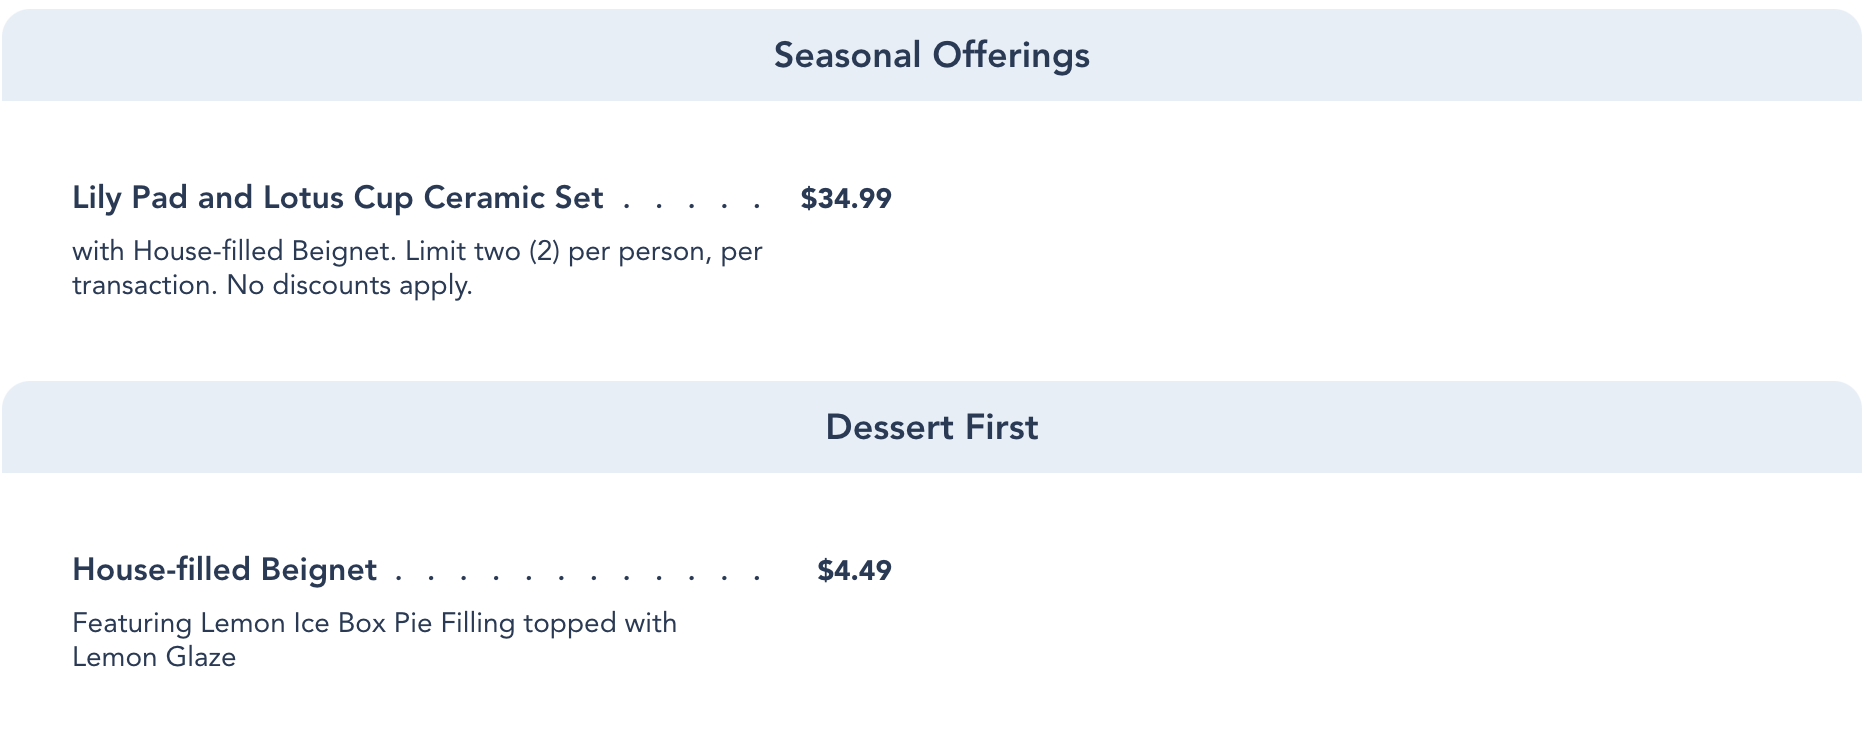Click the word "Seasonal" in the header
This screenshot has width=1868, height=732.
coord(847,56)
